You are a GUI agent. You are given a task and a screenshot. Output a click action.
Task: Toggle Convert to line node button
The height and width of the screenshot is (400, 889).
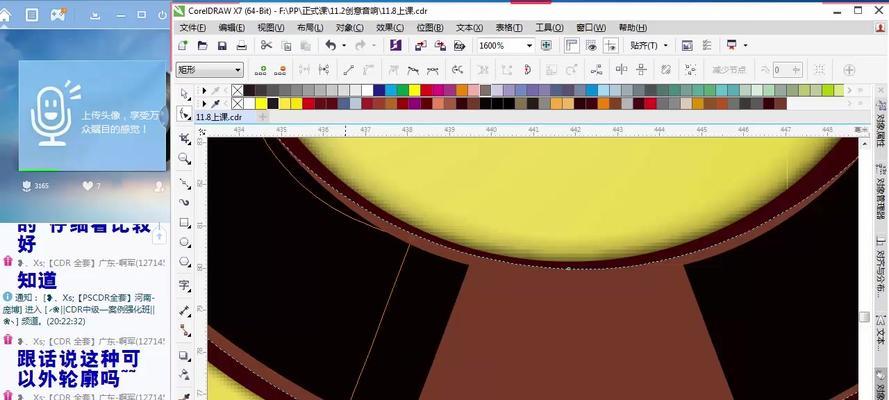[x=349, y=70]
